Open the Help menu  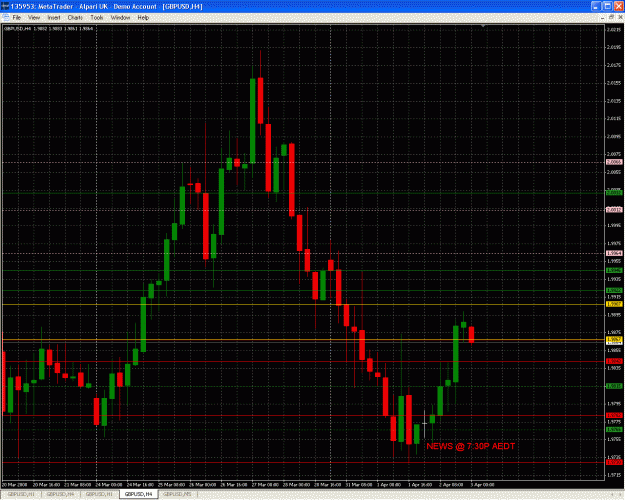click(143, 18)
